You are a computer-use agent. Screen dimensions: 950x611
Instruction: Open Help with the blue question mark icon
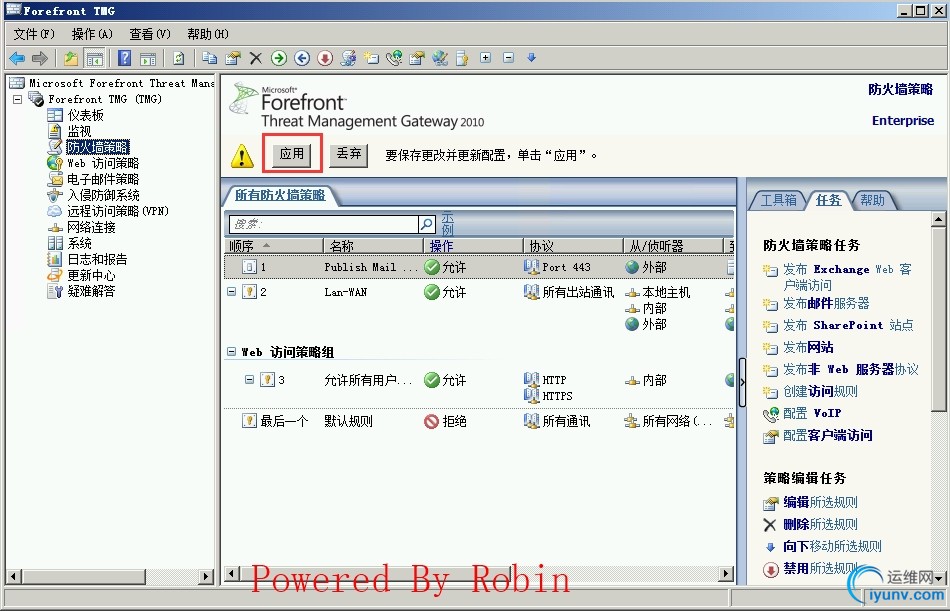pos(124,58)
